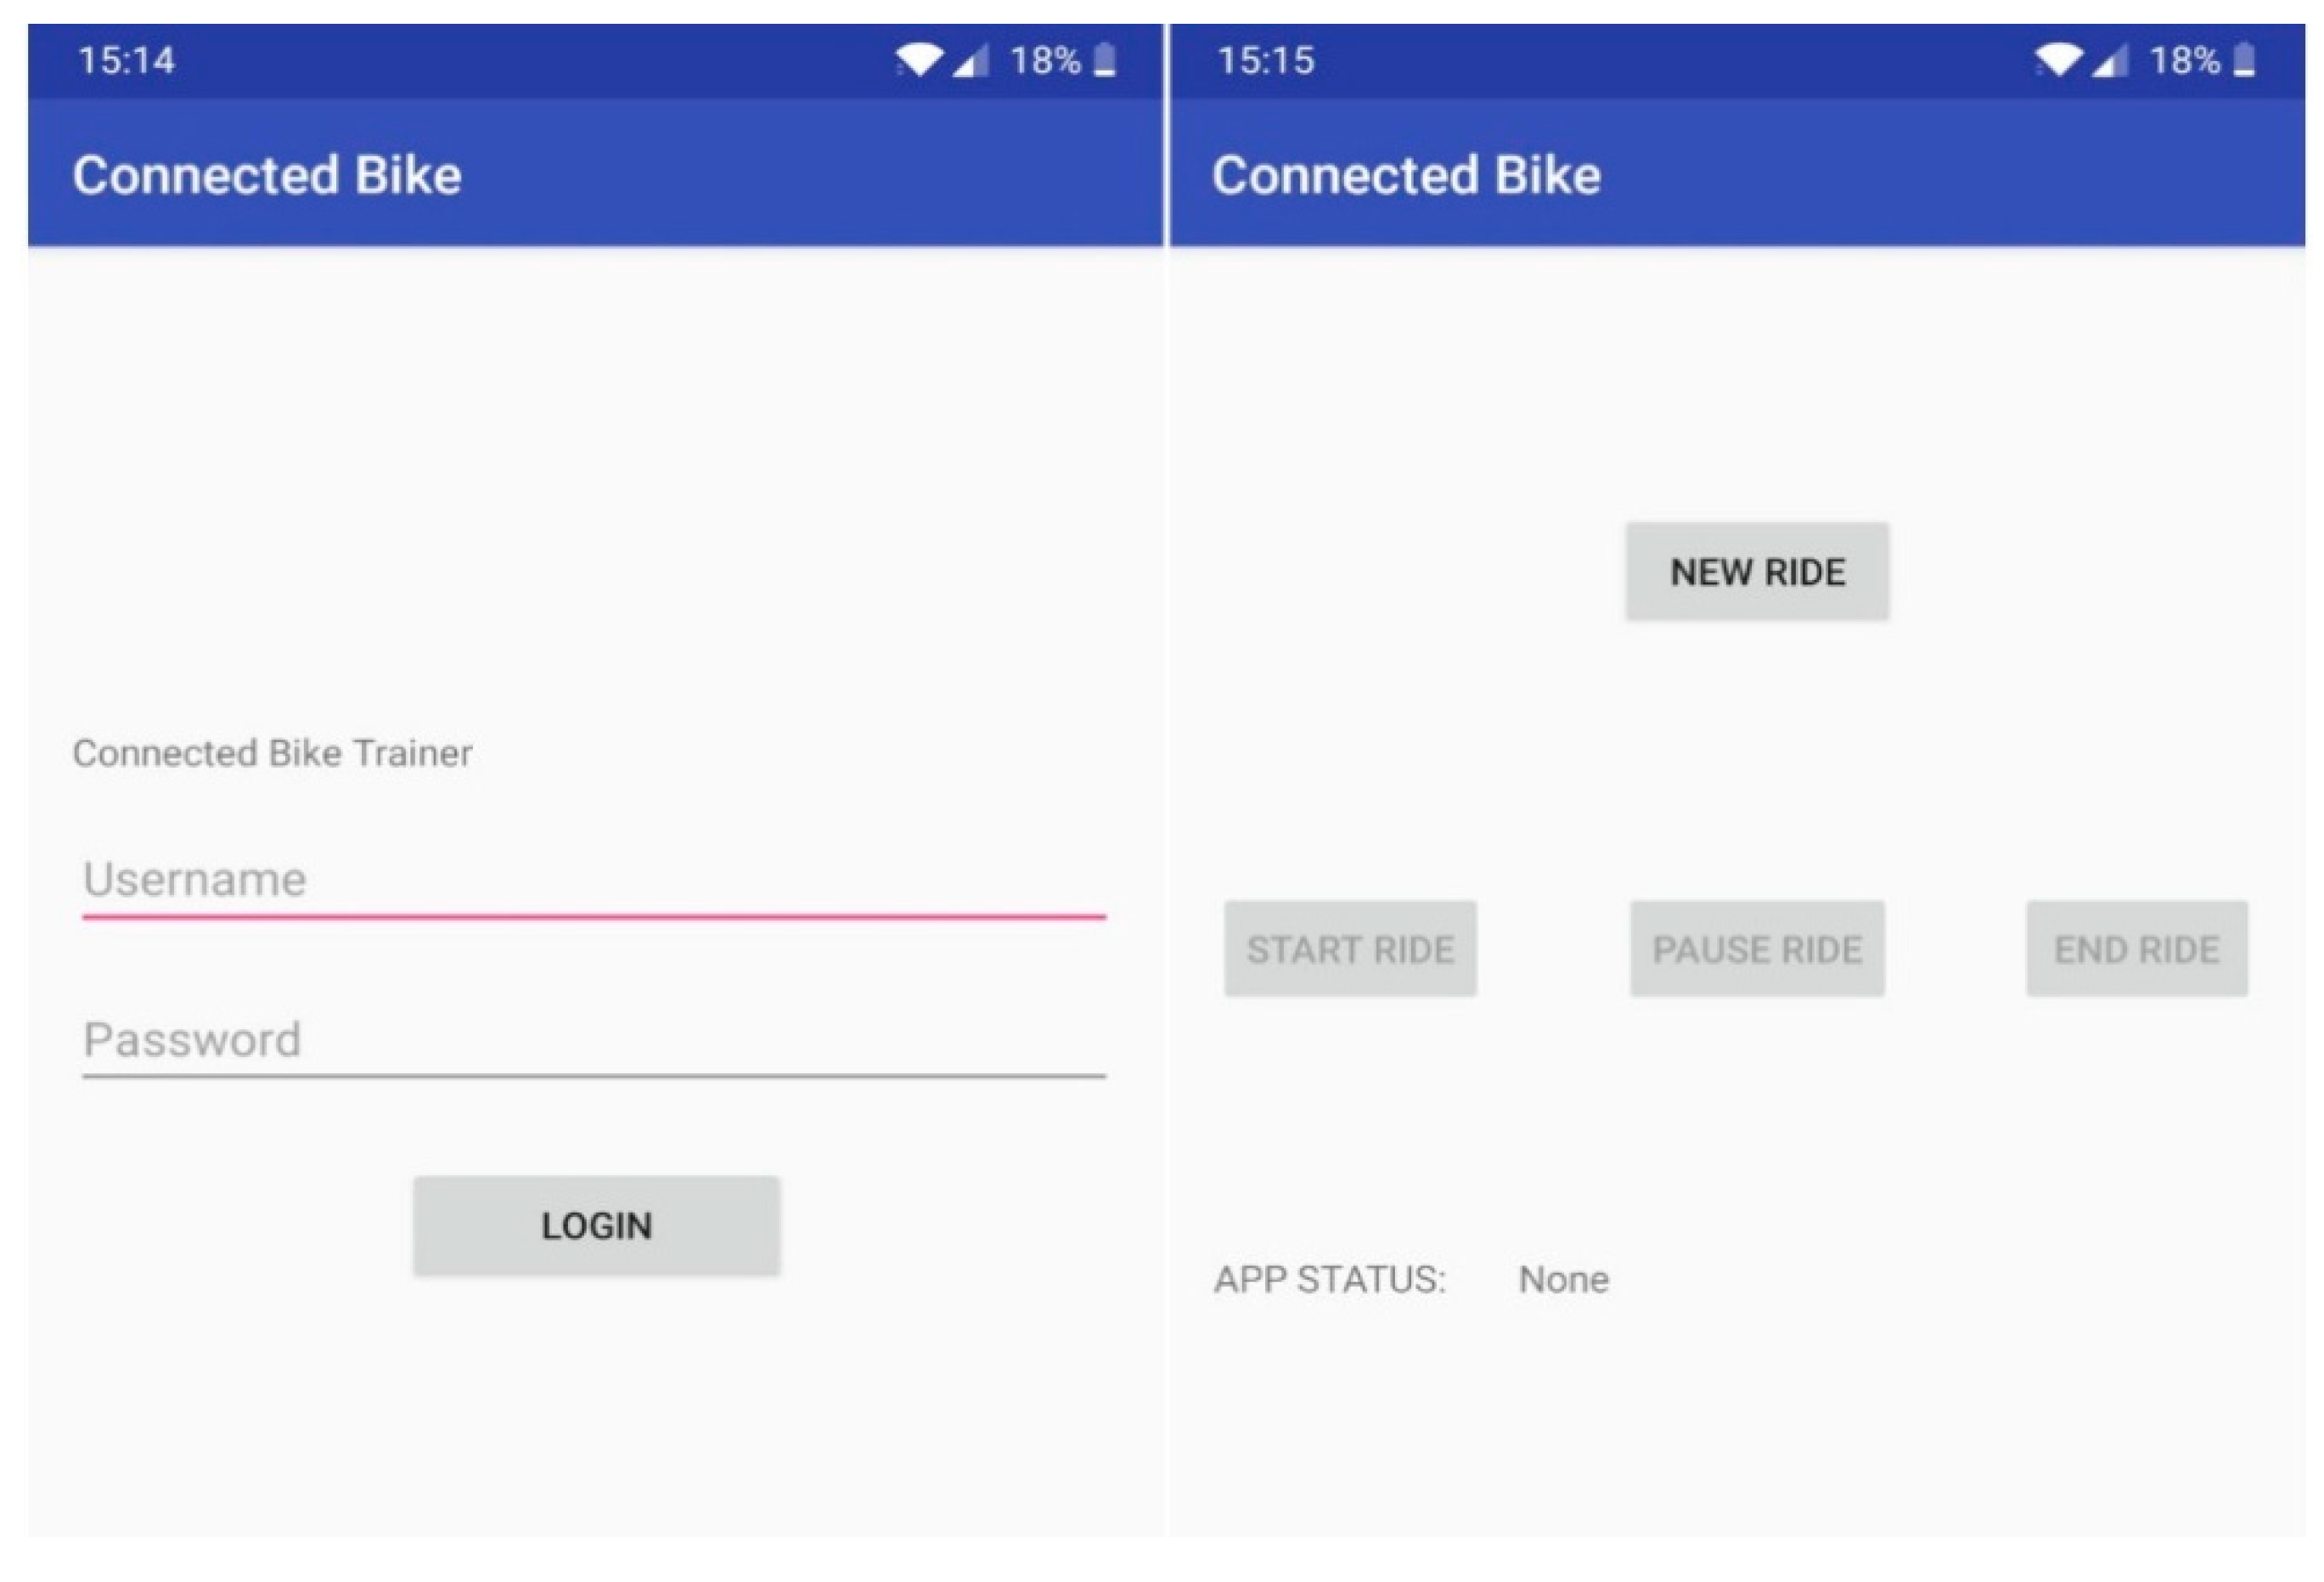
Task: Click the Connected Bike title above the login form
Action: click(x=267, y=175)
